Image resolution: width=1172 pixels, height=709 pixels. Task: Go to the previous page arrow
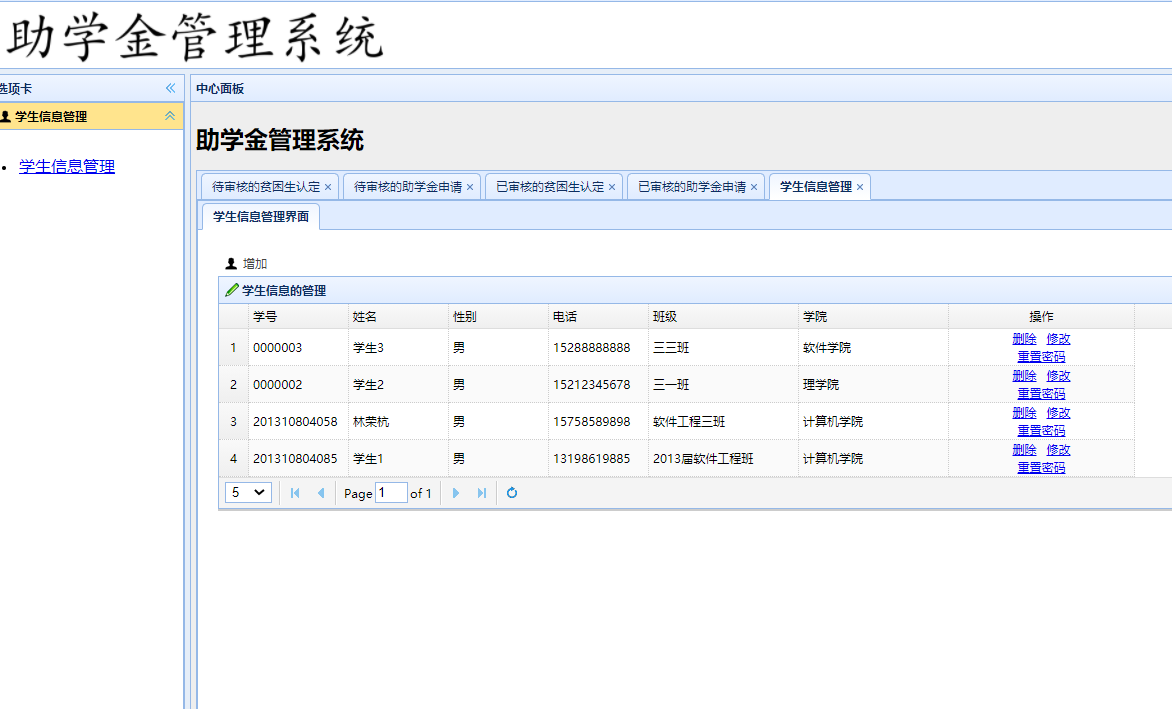[x=320, y=493]
